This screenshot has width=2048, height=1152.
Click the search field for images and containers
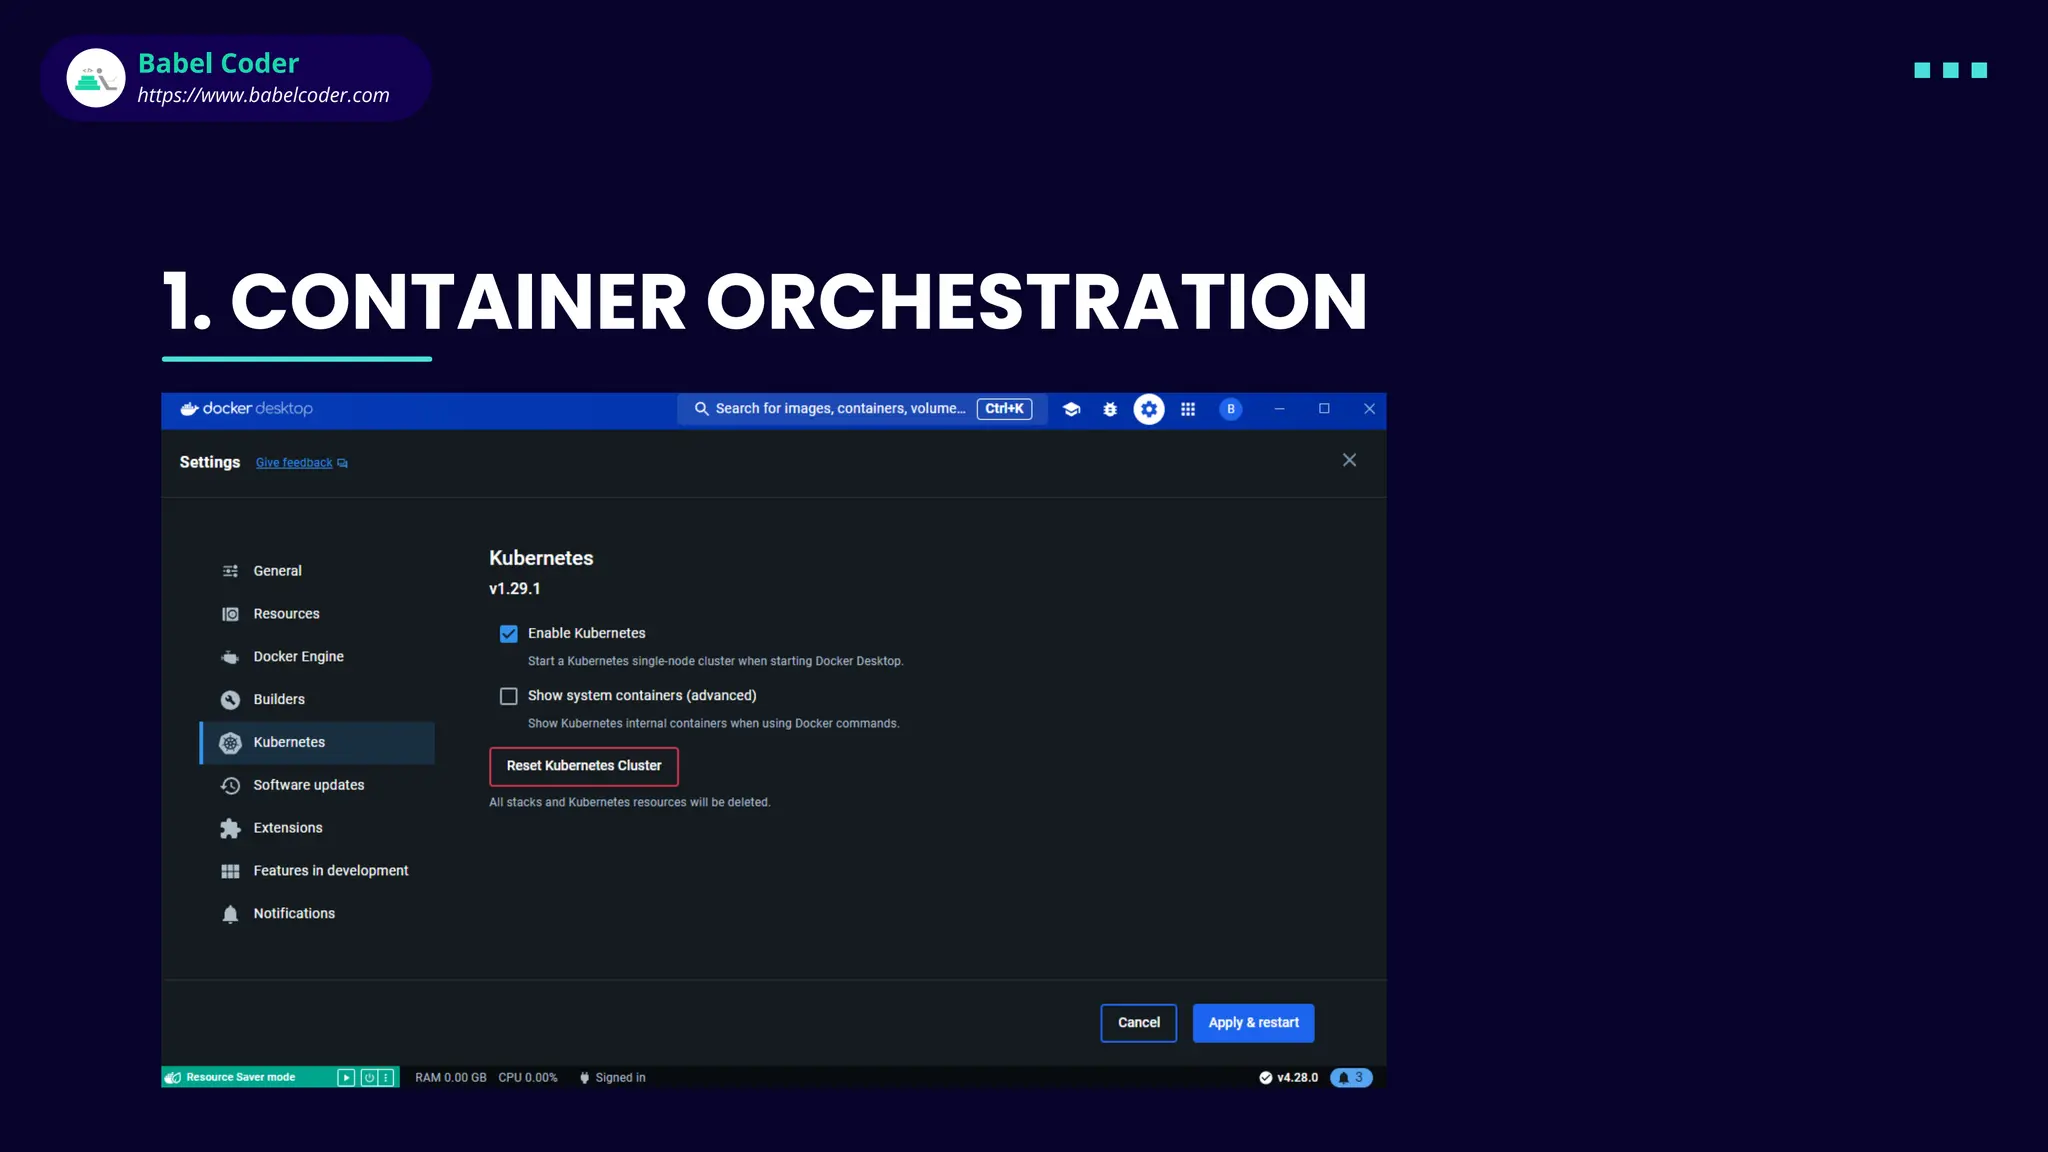pos(862,409)
